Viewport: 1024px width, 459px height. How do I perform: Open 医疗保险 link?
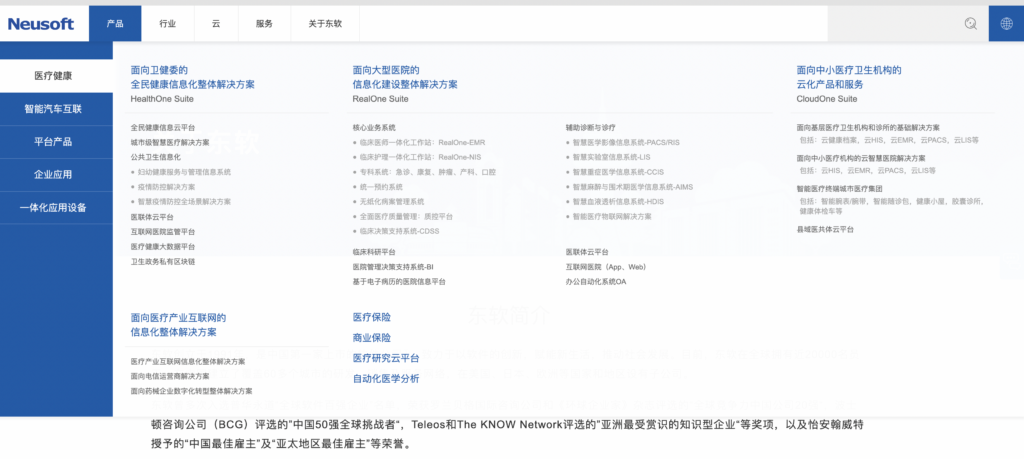pos(372,317)
